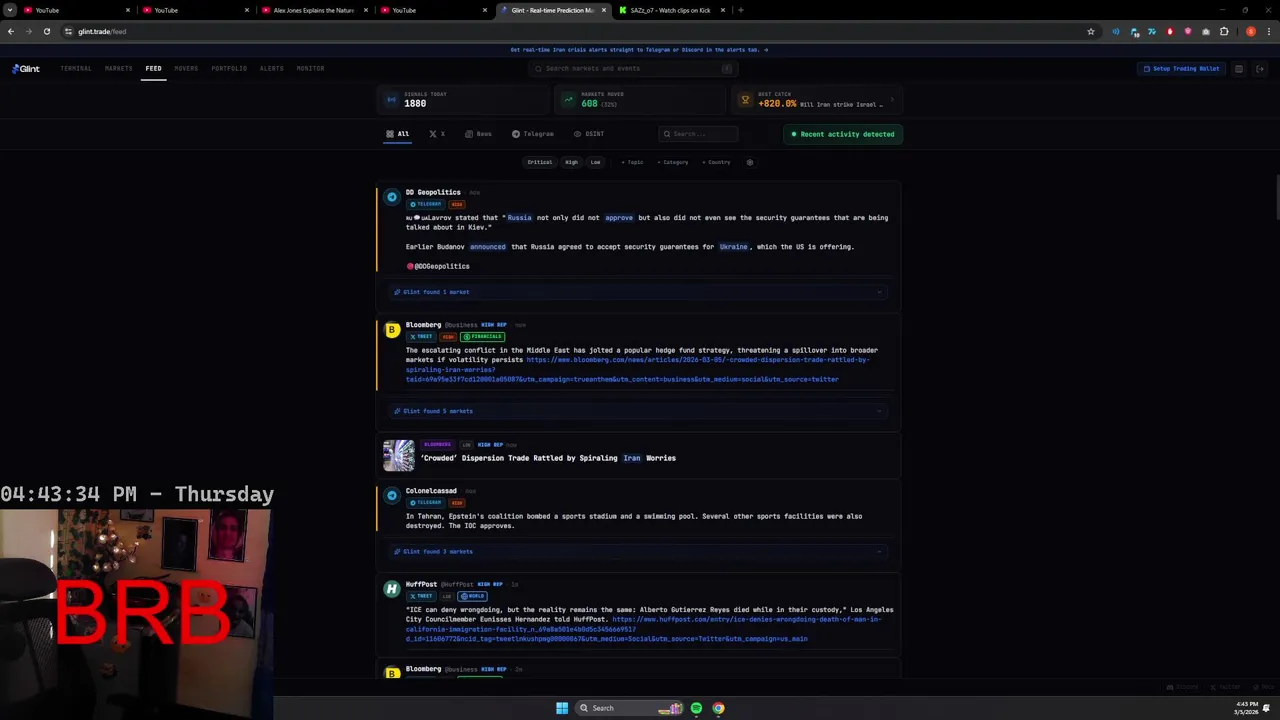This screenshot has width=1280, height=720.
Task: Open Chrome three-dot menu
Action: coord(1267,32)
